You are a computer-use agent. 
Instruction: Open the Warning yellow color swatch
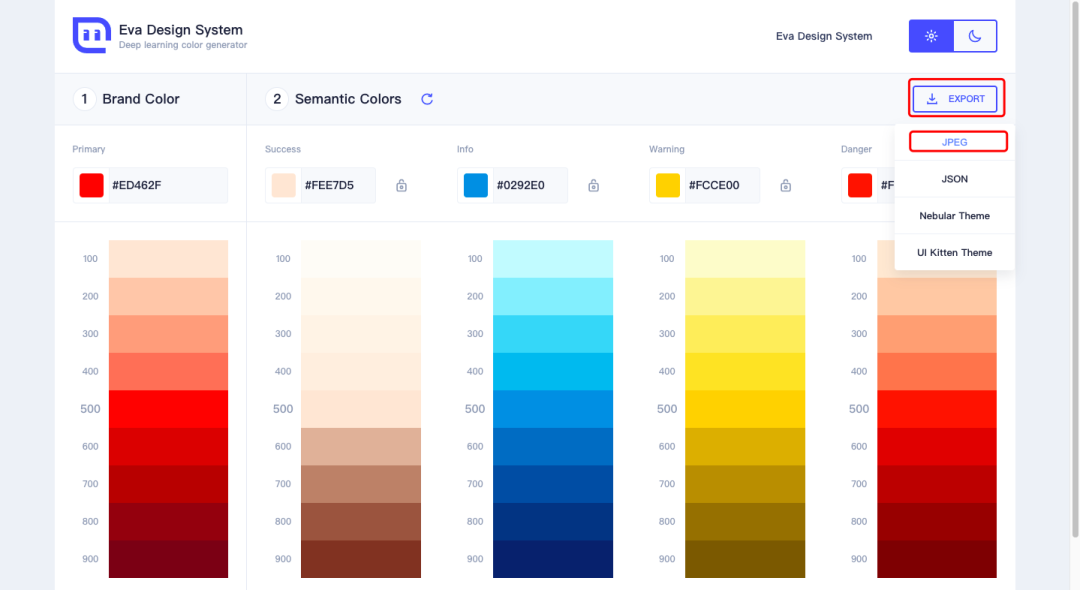[668, 185]
